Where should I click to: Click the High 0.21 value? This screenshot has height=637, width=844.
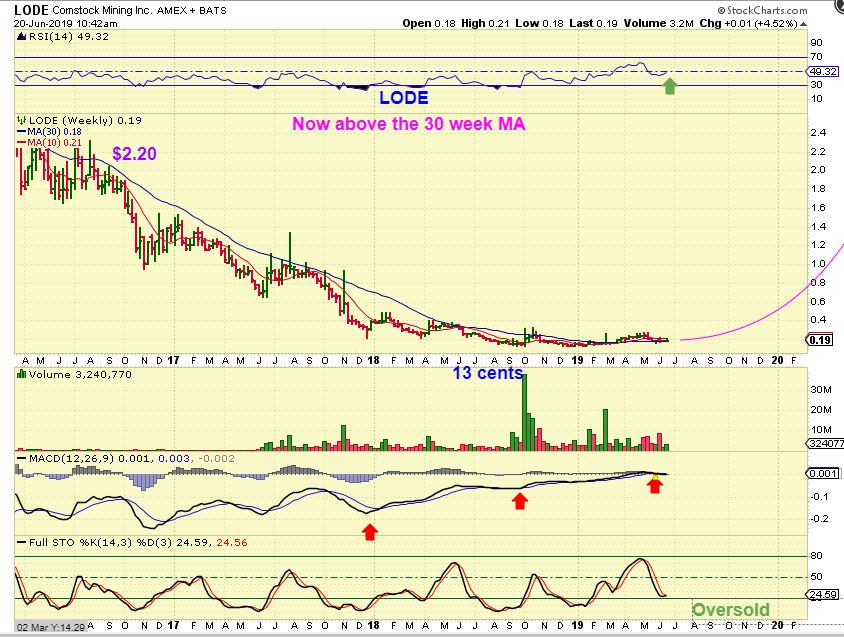pyautogui.click(x=485, y=24)
